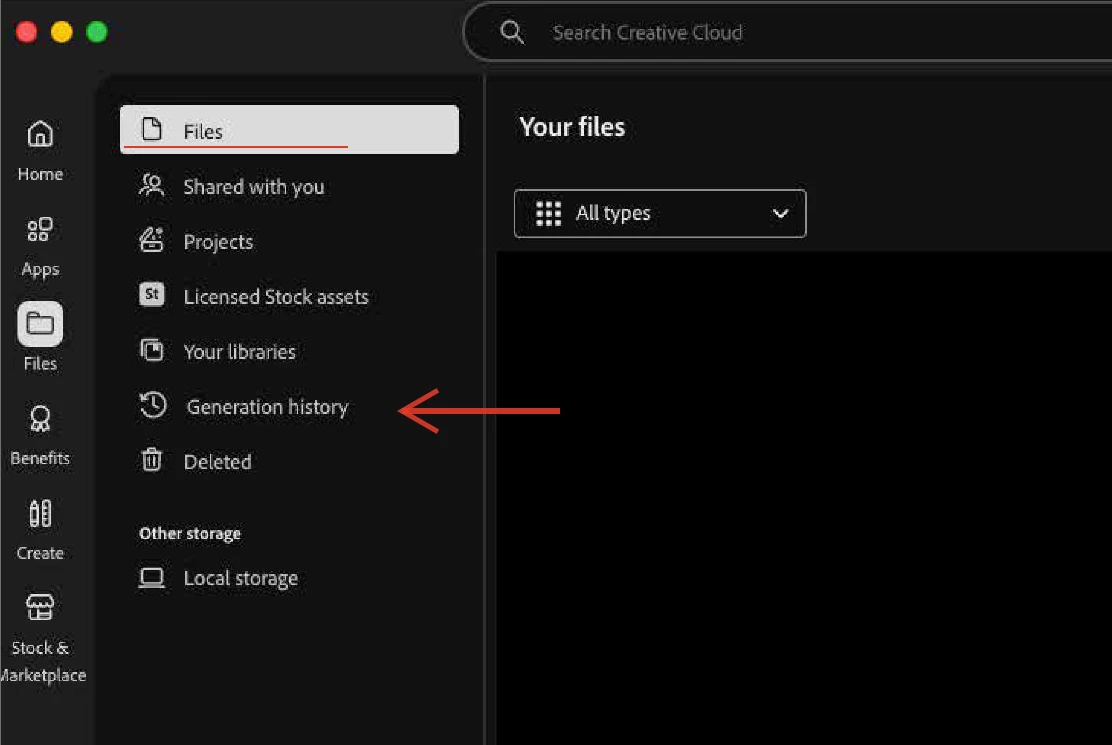The width and height of the screenshot is (1112, 745).
Task: Click the Your libraries icon
Action: [152, 349]
